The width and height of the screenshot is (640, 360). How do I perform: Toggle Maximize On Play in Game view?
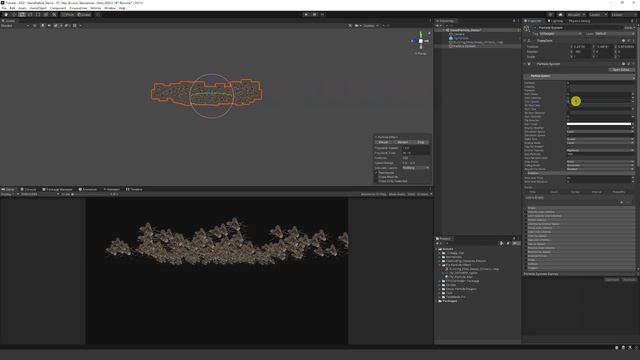pos(374,194)
